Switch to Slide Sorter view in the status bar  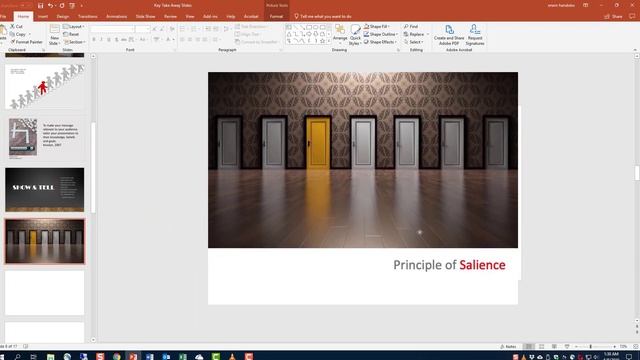(542, 347)
